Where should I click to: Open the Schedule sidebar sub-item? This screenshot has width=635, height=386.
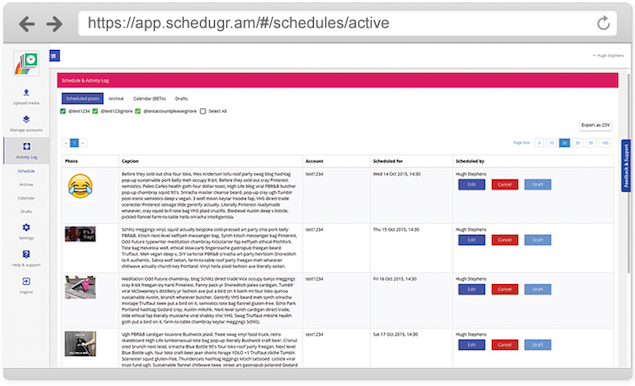(26, 171)
